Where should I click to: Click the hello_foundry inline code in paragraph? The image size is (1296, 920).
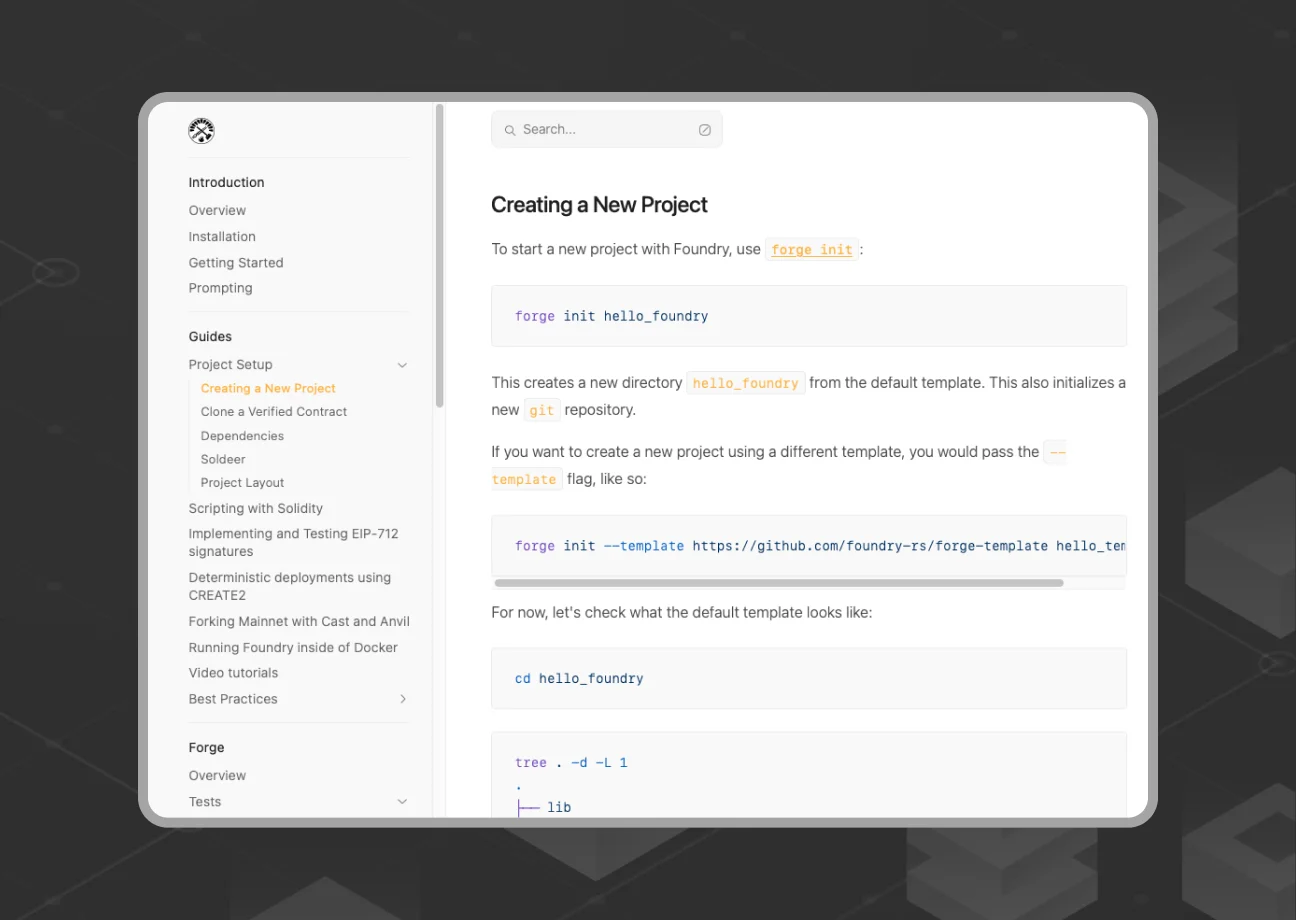(x=746, y=383)
